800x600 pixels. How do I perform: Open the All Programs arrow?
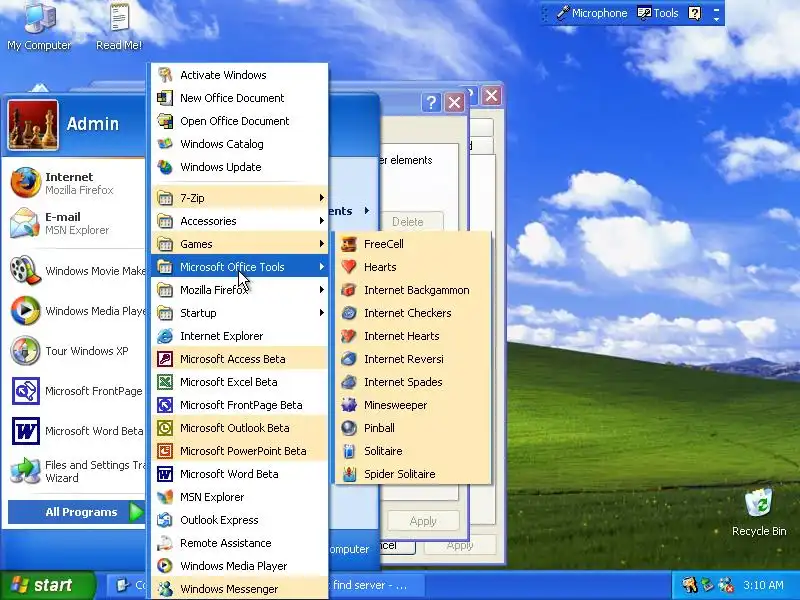click(x=136, y=512)
